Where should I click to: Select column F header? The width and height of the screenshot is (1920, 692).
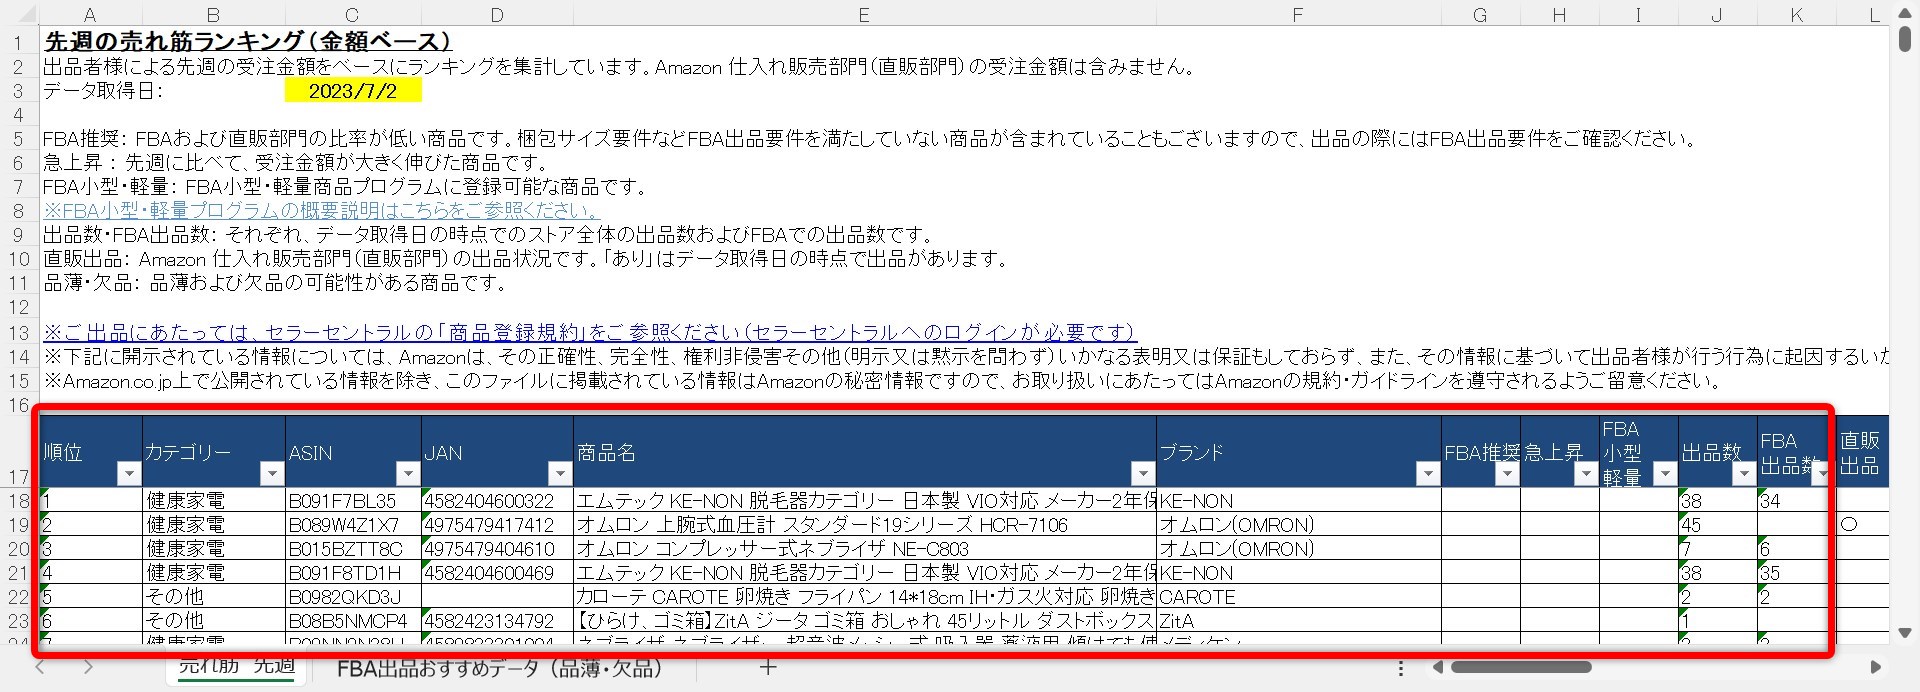[1298, 14]
